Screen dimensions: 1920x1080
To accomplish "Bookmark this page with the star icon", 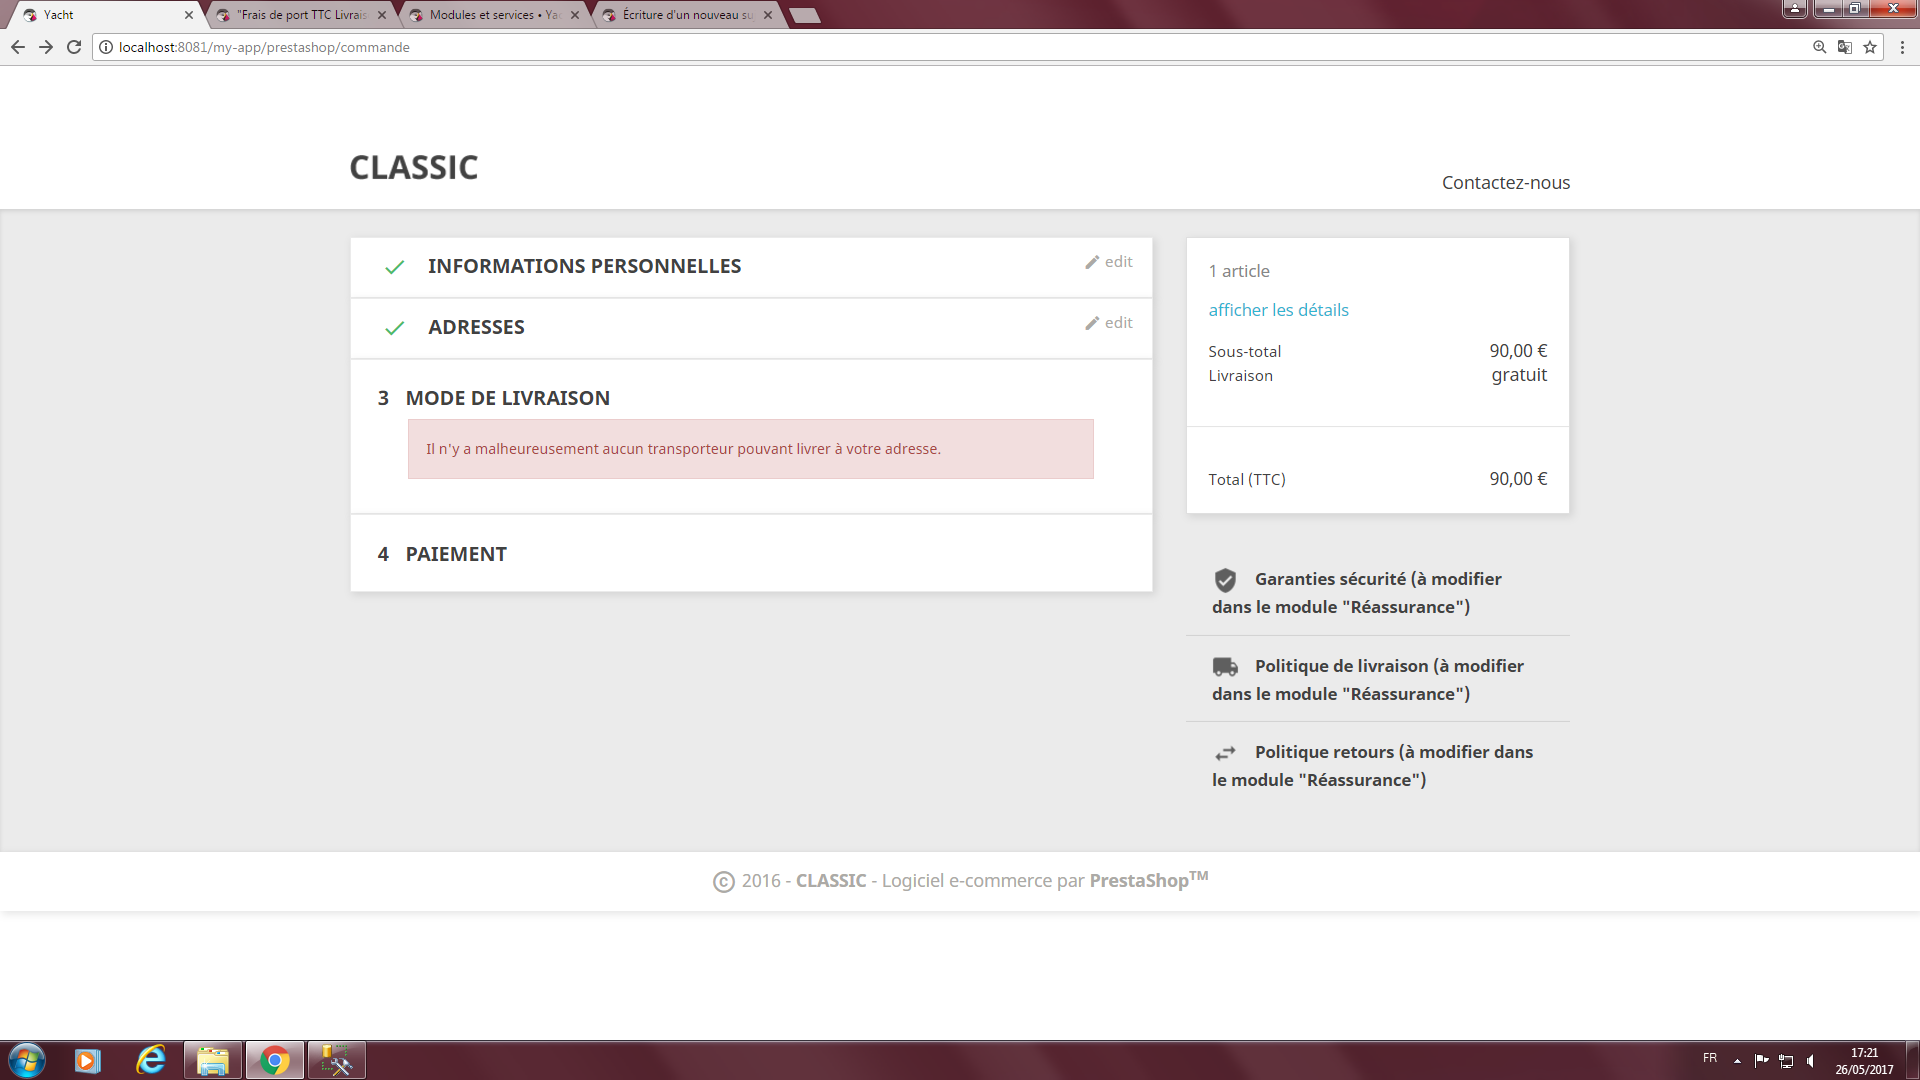I will click(1870, 47).
